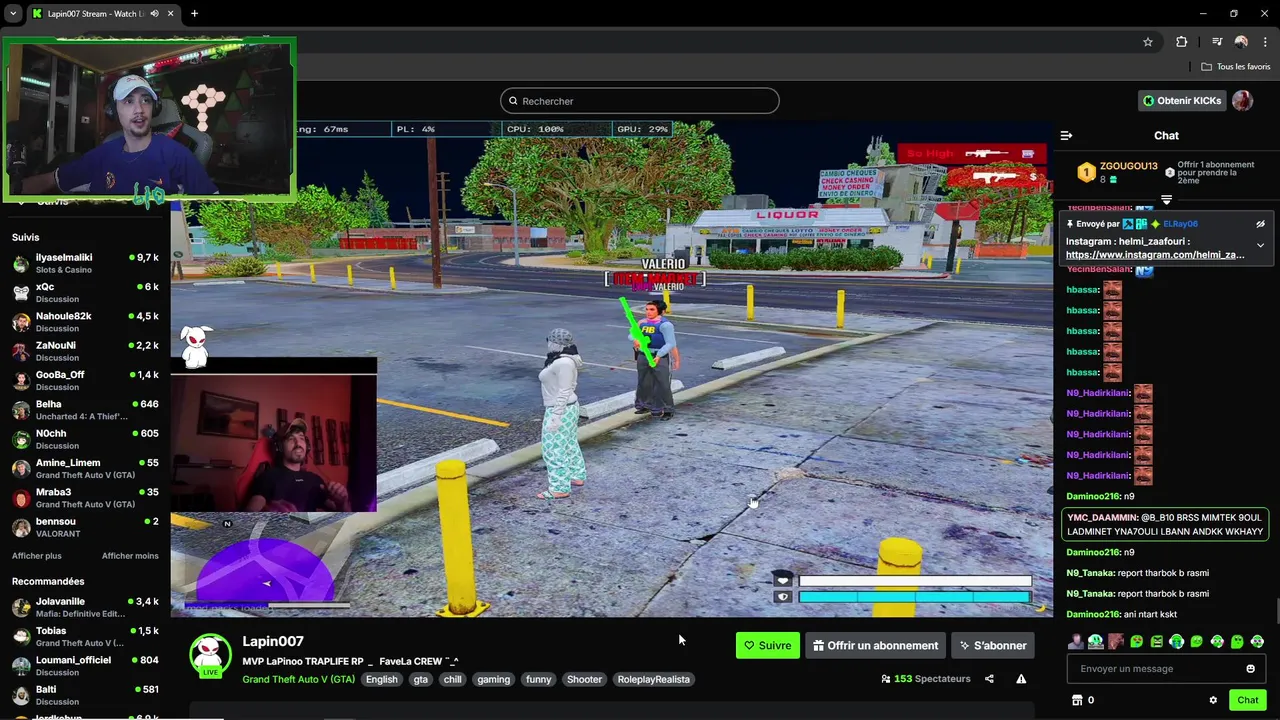Click the S'abonner button
Screen dimensions: 1280x720
(x=993, y=646)
